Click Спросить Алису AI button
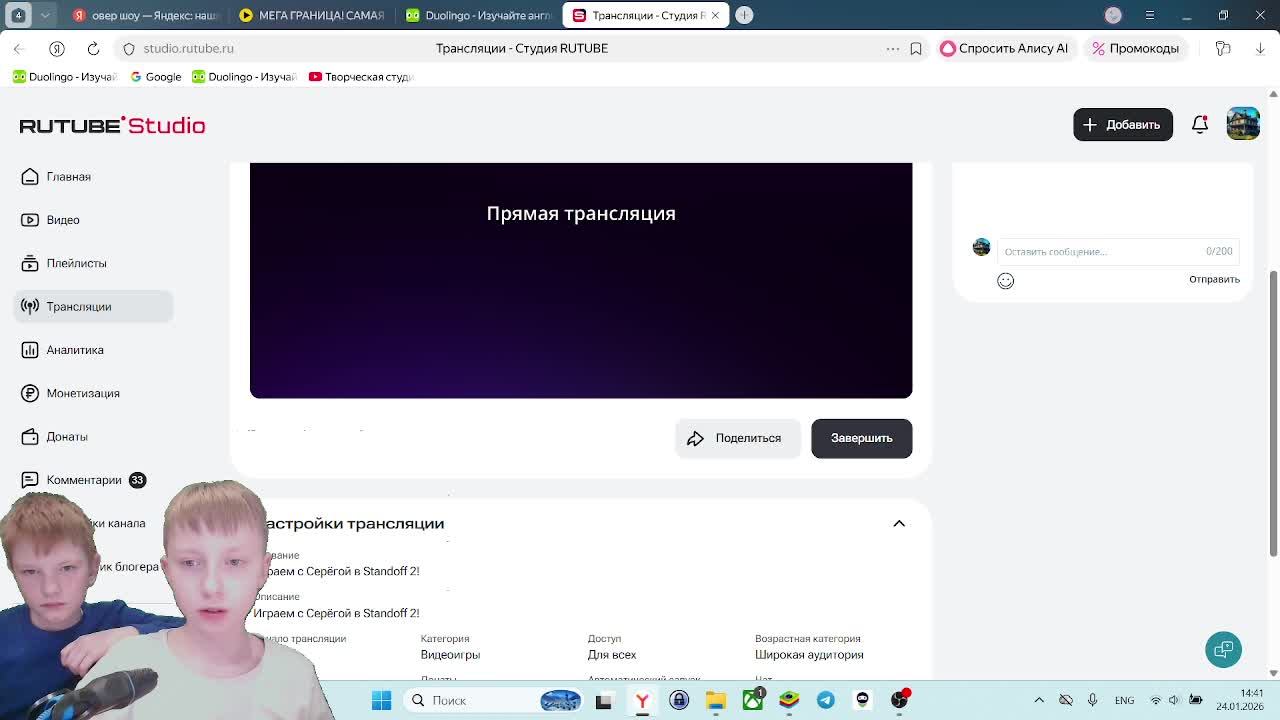The image size is (1280, 720). pyautogui.click(x=1005, y=48)
